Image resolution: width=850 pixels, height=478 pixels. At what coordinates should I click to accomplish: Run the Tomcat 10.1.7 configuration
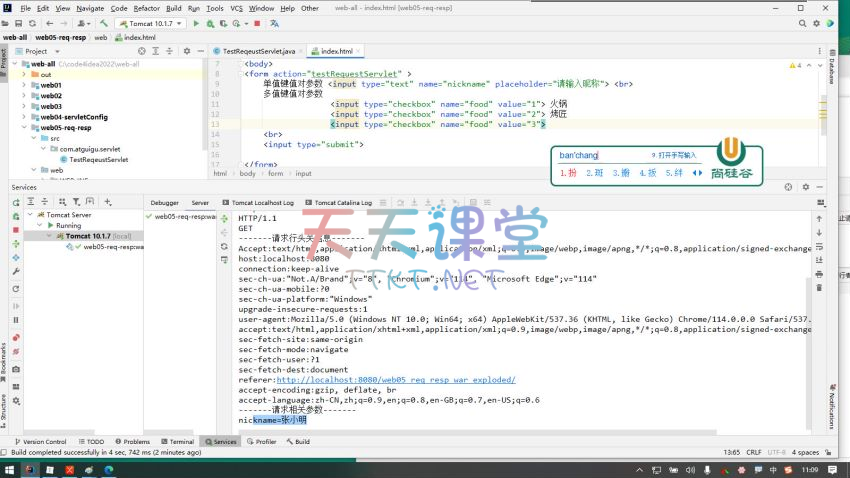196,22
